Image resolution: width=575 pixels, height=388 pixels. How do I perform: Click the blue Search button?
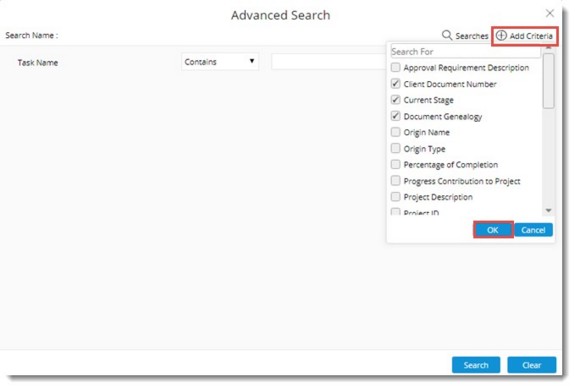click(476, 365)
